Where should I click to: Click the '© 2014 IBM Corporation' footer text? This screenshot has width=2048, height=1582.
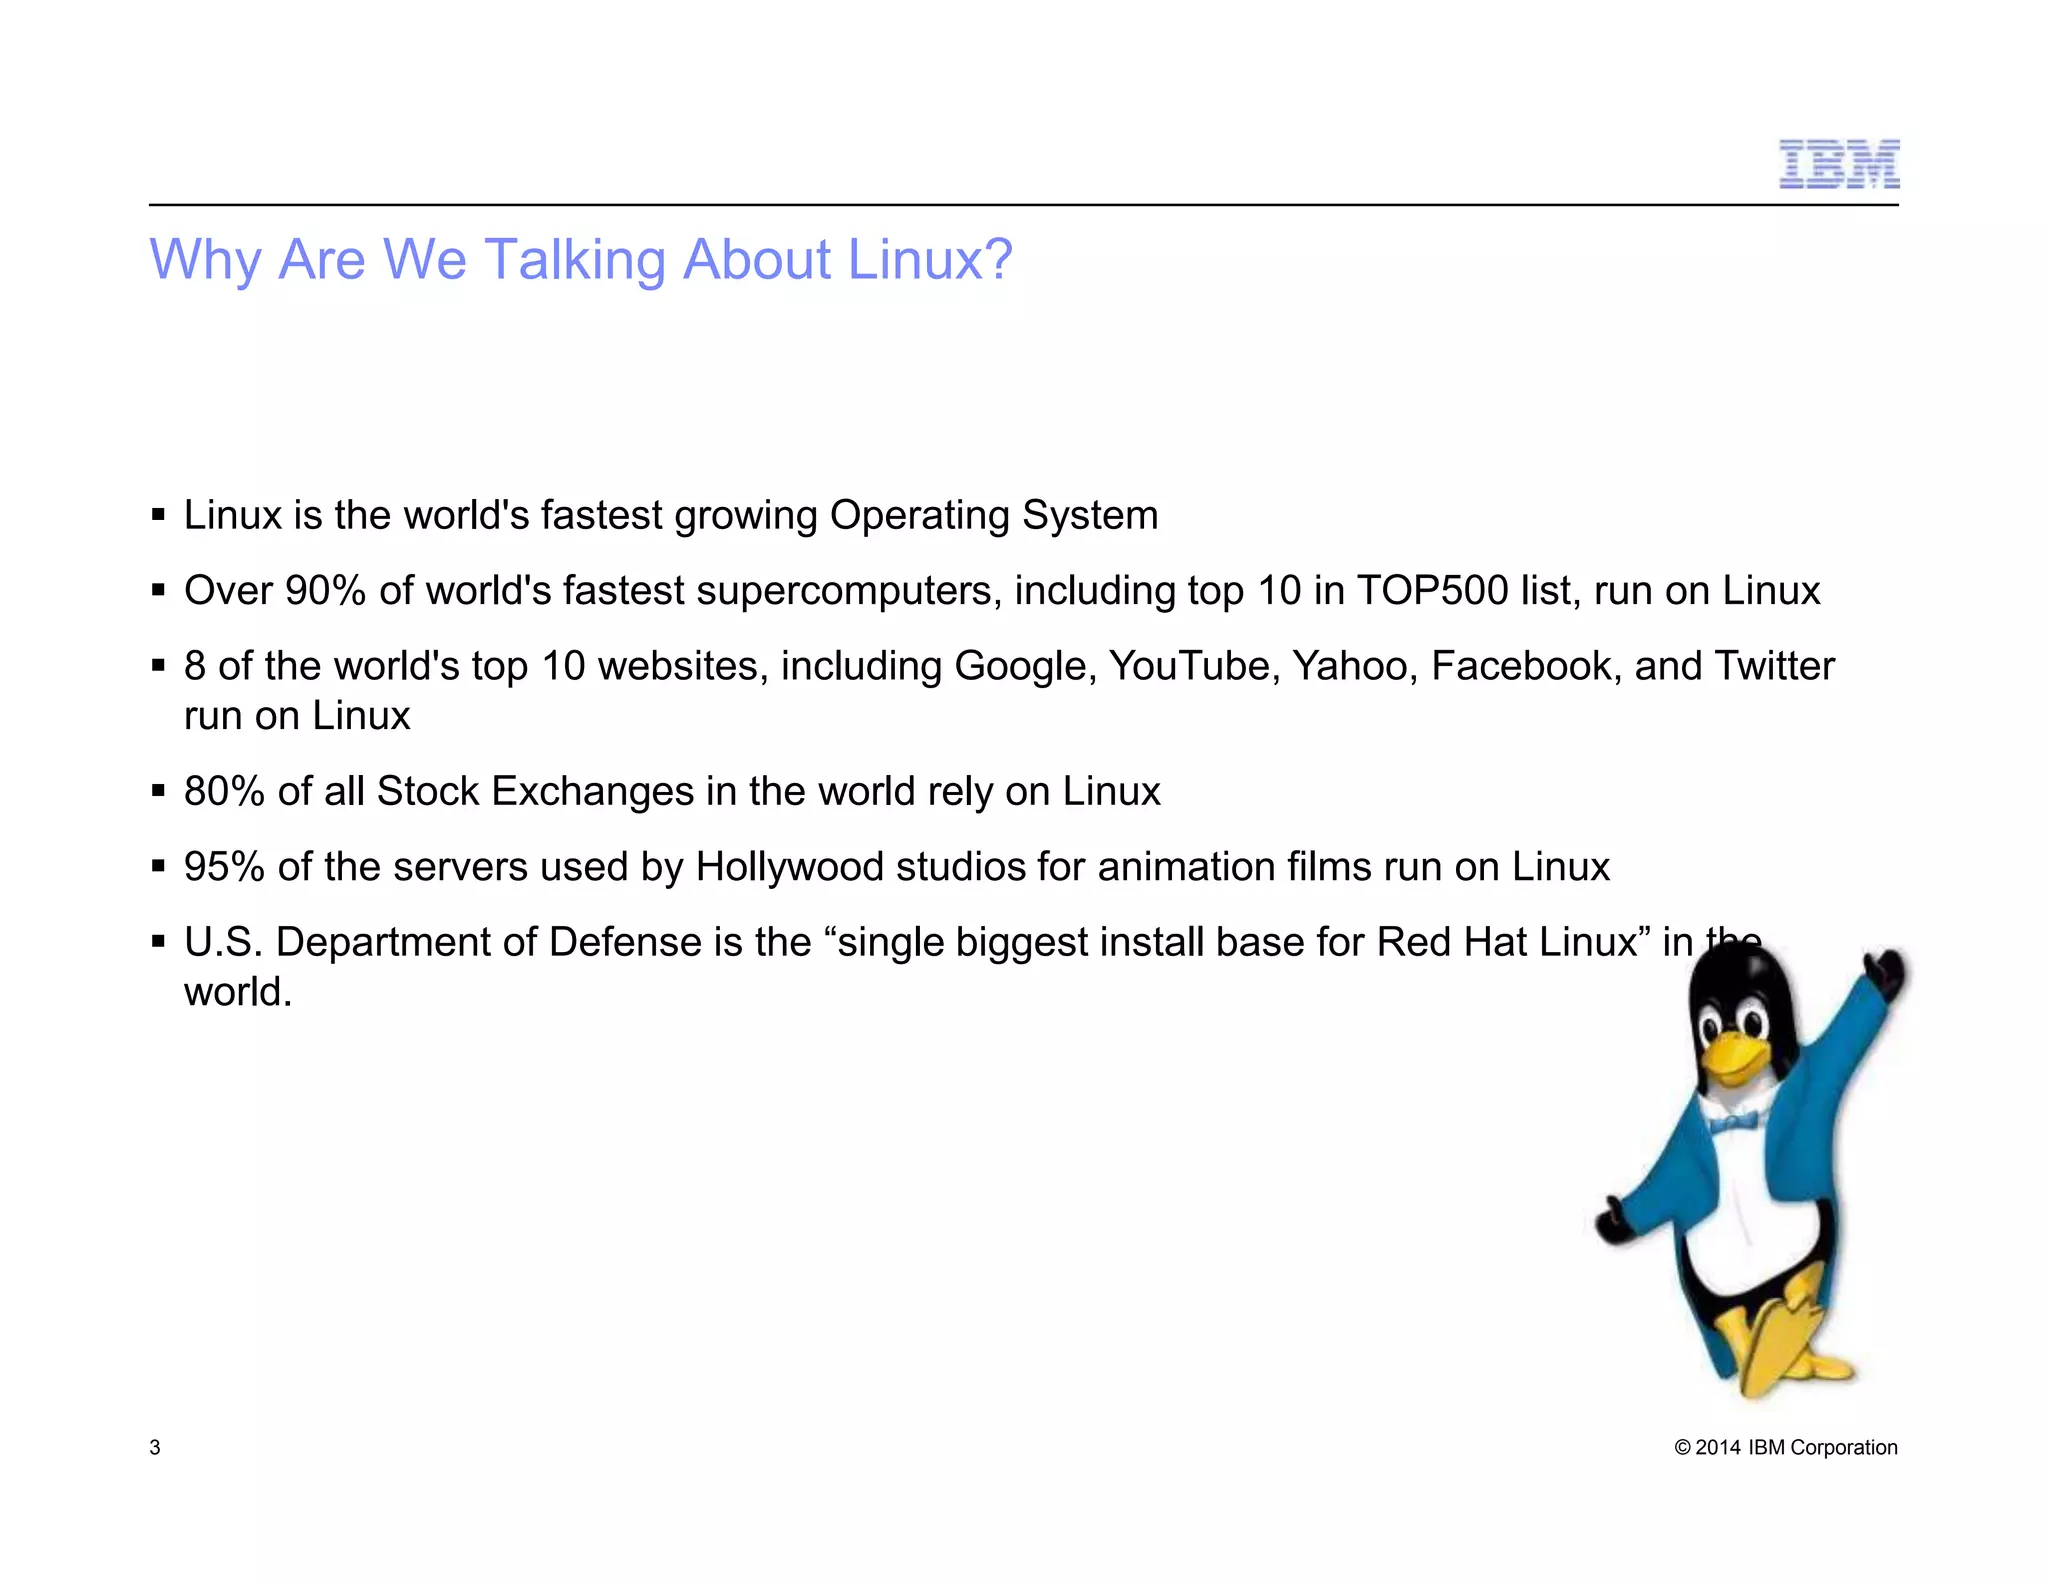1786,1448
